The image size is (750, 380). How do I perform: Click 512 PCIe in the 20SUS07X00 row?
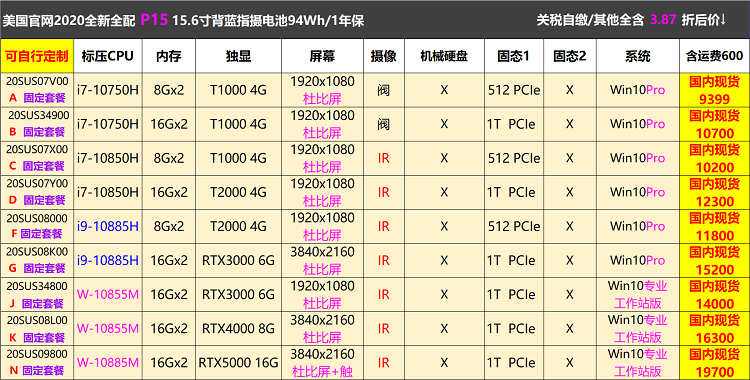(514, 158)
